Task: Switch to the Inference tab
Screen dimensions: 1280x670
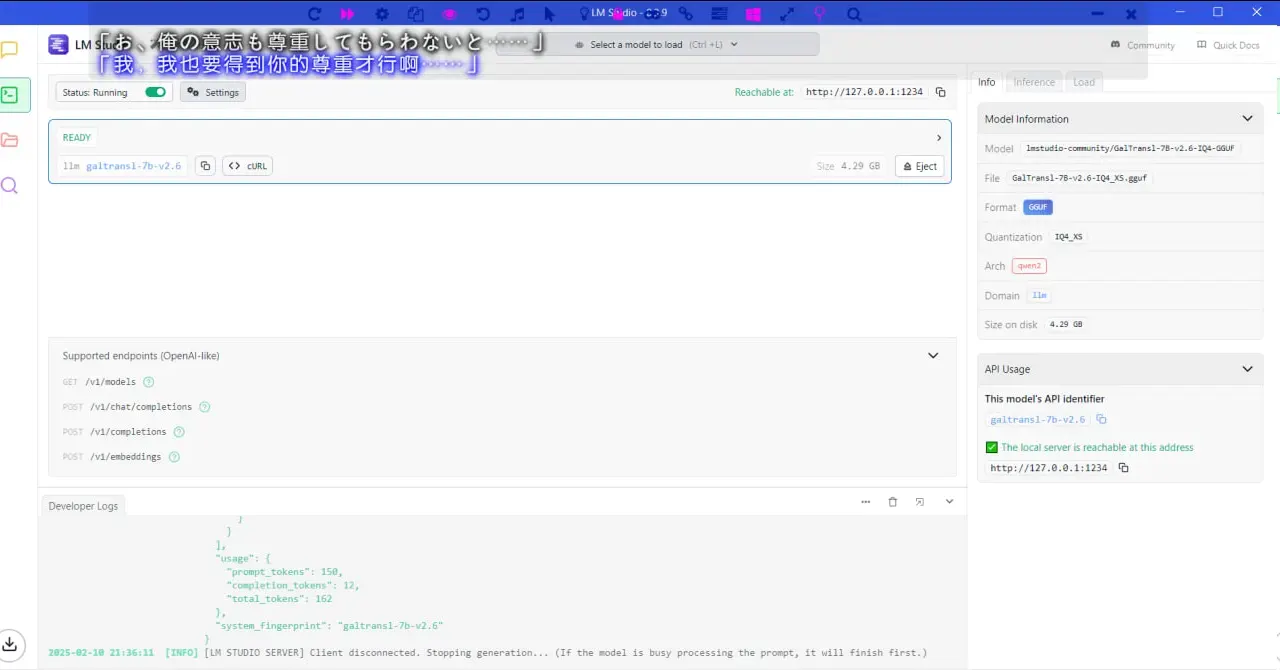Action: click(x=1034, y=82)
